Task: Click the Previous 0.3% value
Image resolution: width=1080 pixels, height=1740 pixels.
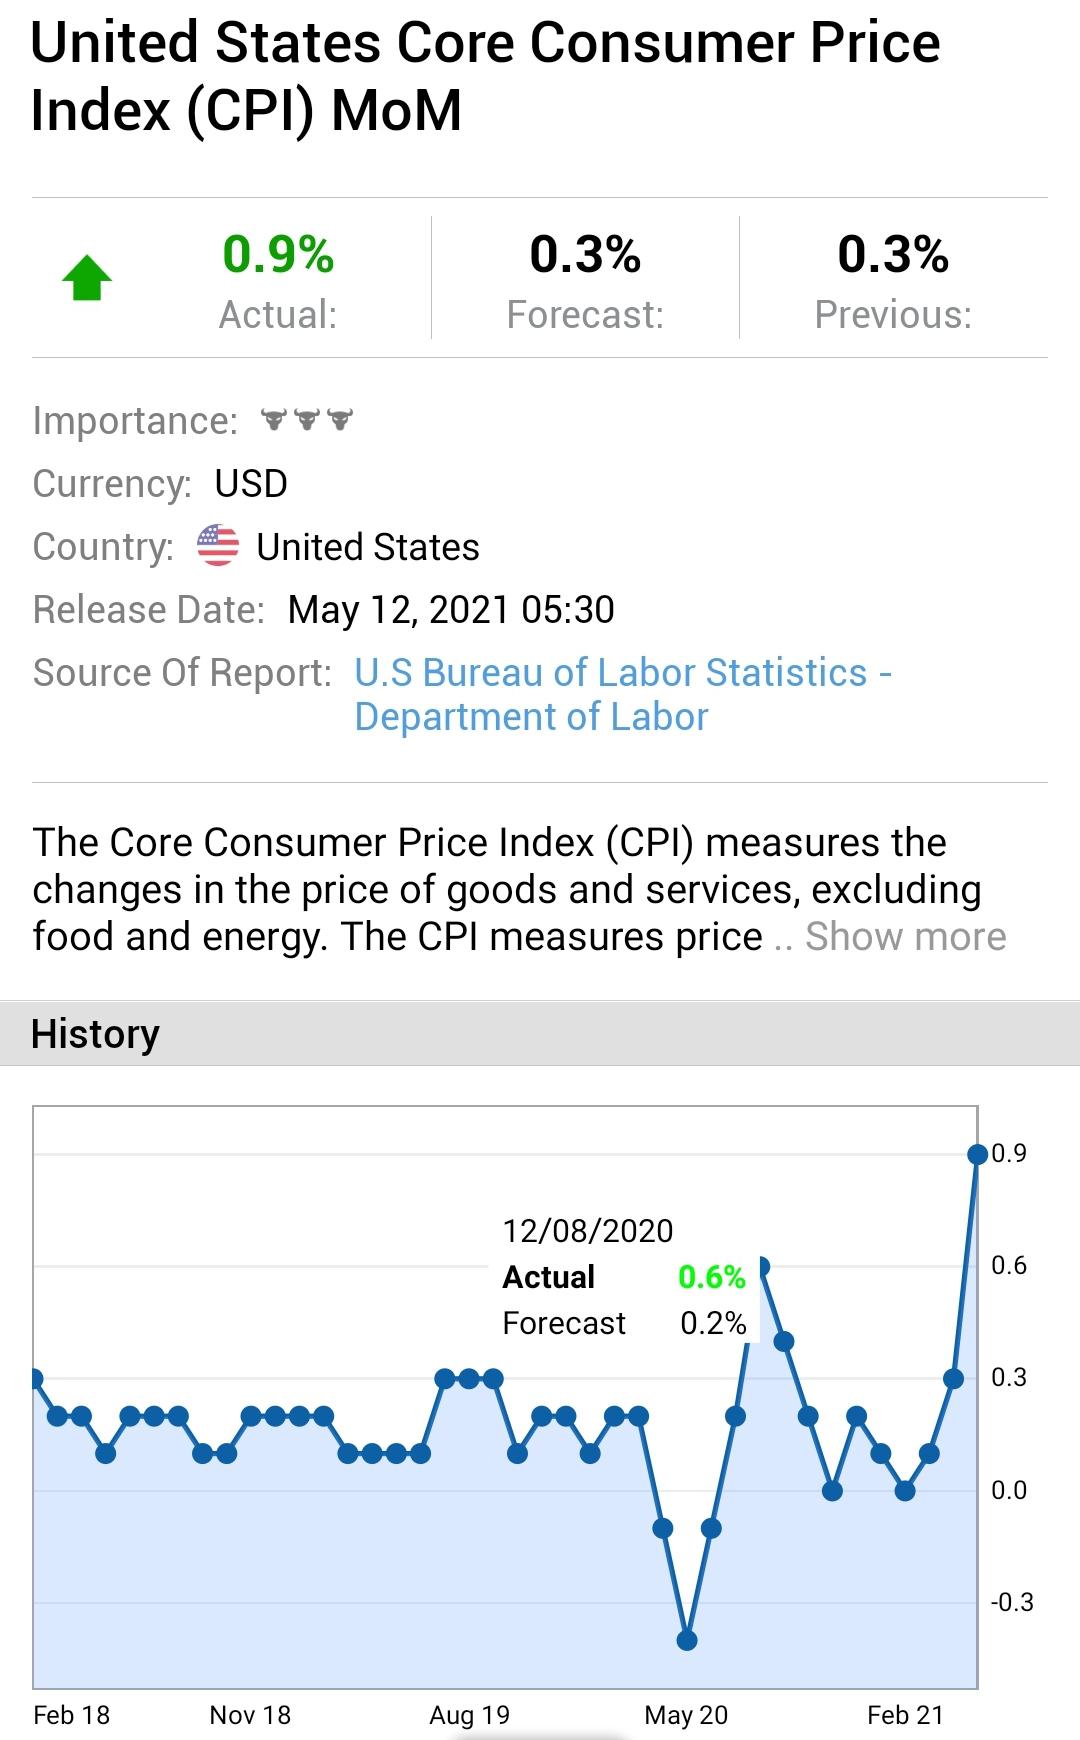Action: click(893, 254)
